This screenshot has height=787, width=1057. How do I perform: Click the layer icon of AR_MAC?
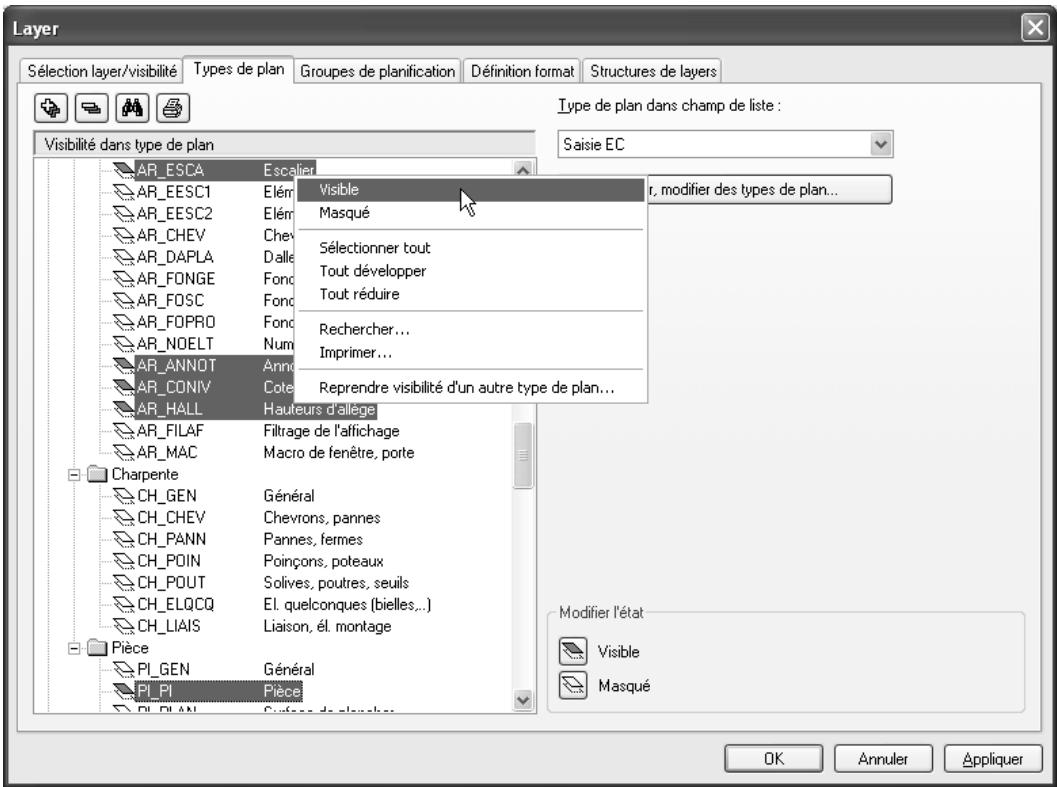[123, 452]
